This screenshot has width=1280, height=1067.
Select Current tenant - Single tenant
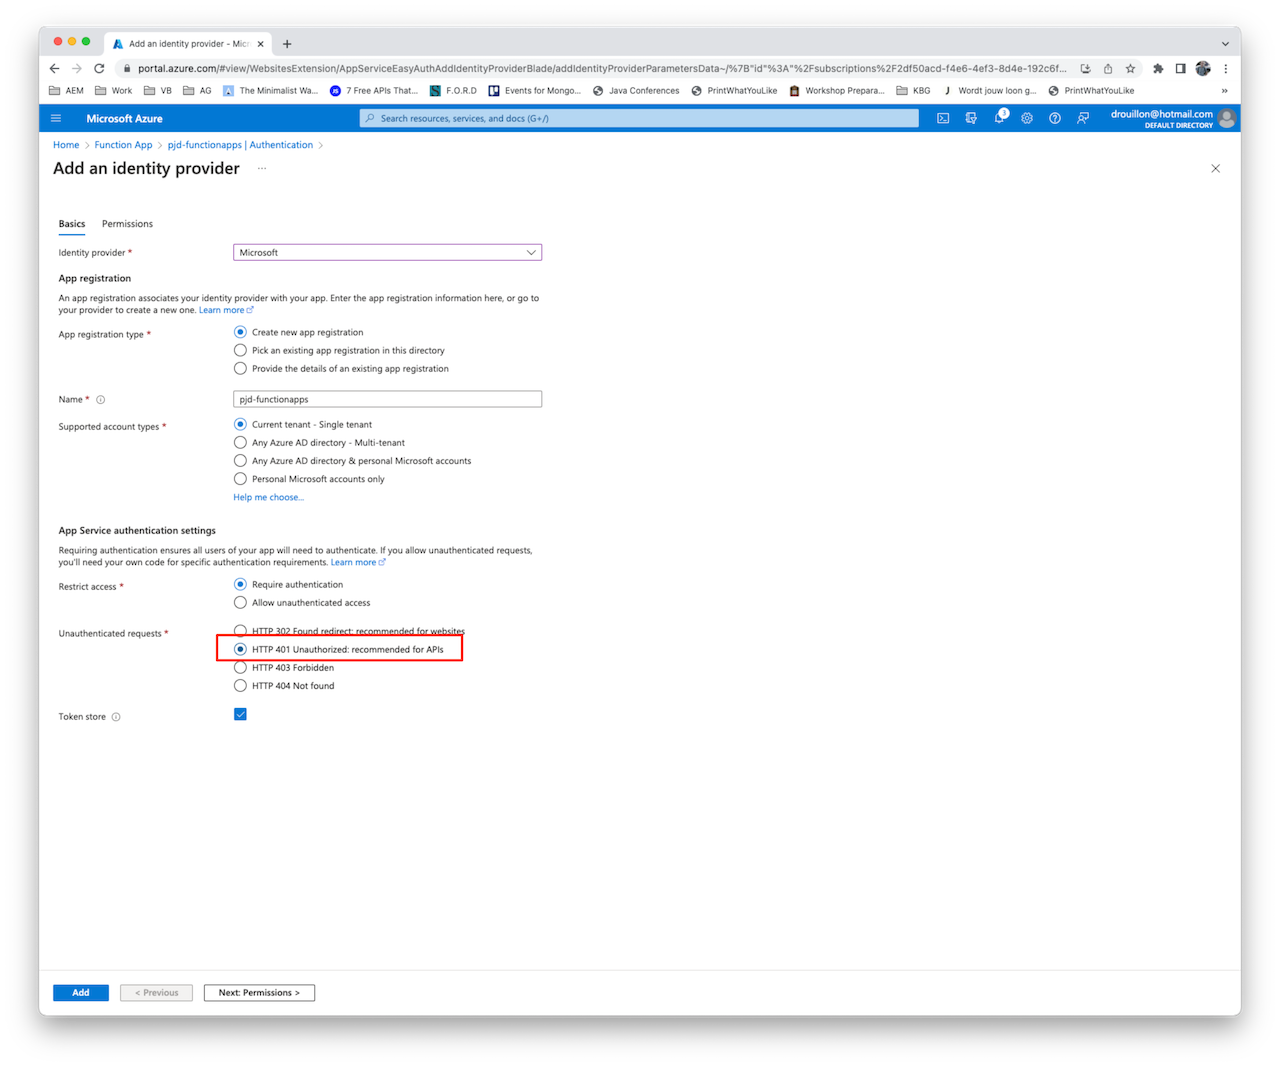[240, 424]
